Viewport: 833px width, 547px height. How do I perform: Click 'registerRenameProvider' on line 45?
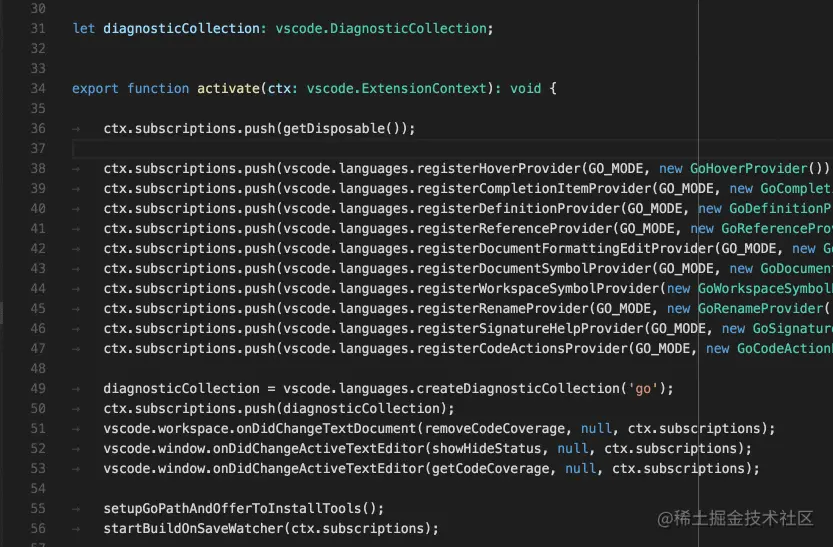(x=503, y=309)
